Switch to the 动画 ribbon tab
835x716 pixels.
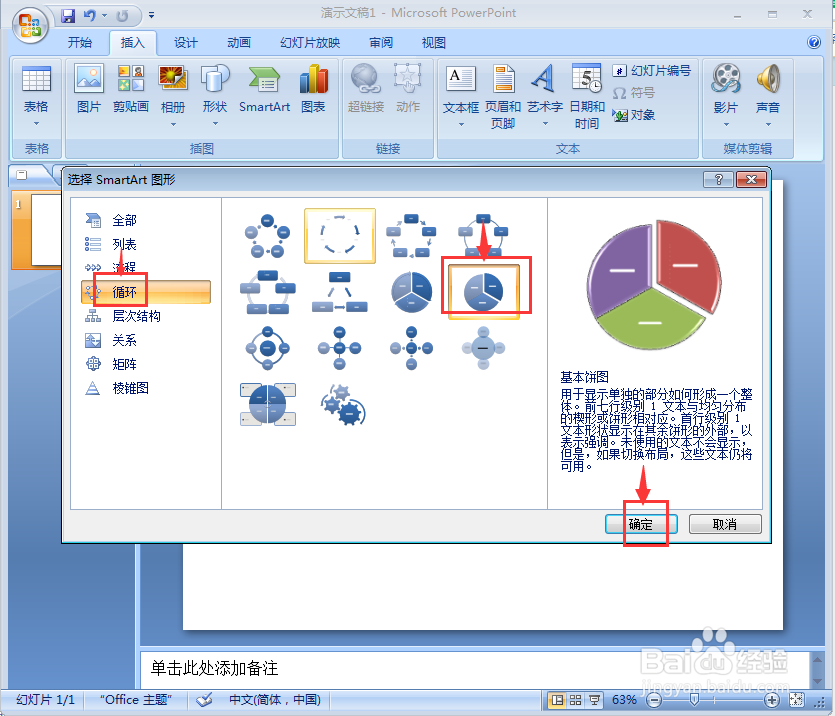pos(239,43)
